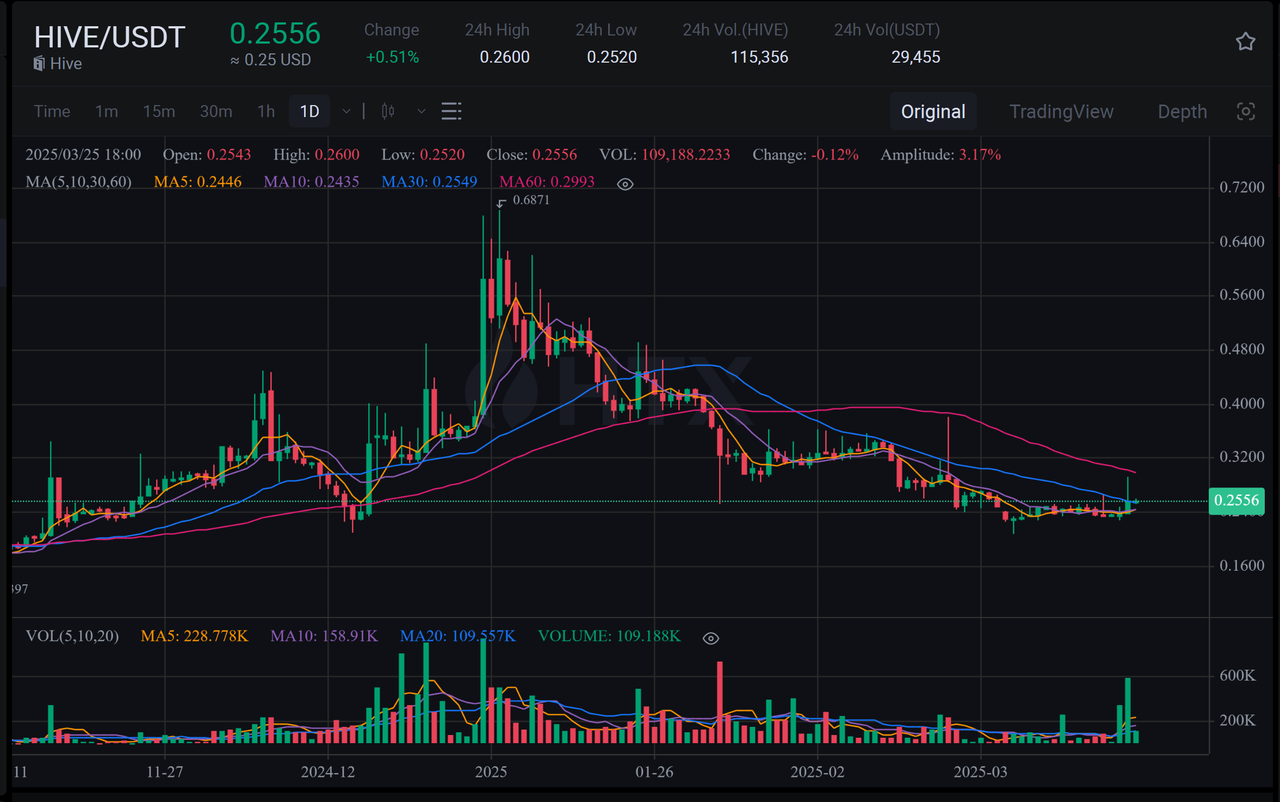Screen dimensions: 1280x802
Task: Click the VOL(5,10,20) indicator label
Action: pyautogui.click(x=72, y=636)
